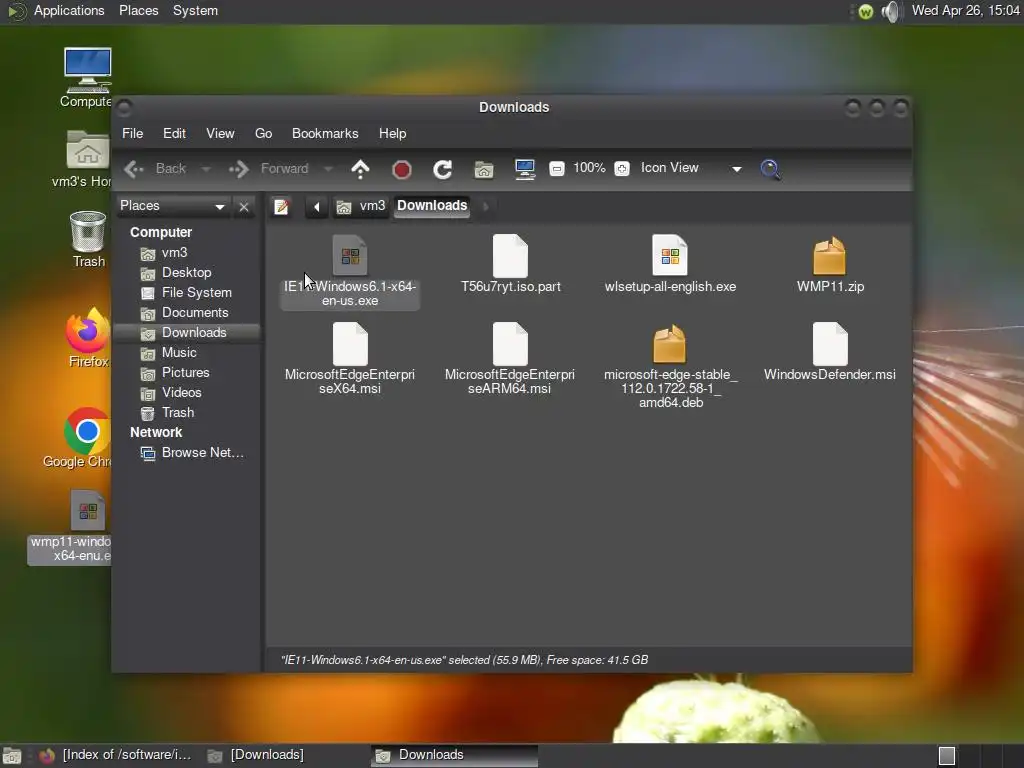The width and height of the screenshot is (1024, 768).
Task: Select IE11-Windows6.1-x64-en-us.exe file
Action: click(x=350, y=271)
